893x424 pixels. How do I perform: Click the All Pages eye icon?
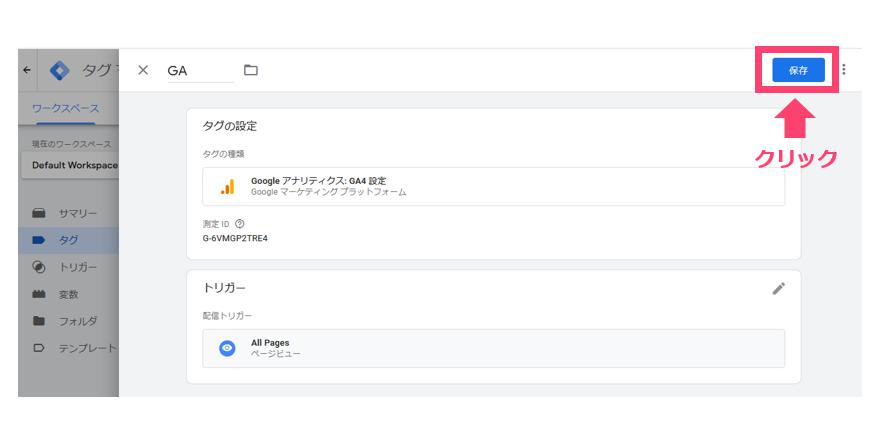[227, 348]
